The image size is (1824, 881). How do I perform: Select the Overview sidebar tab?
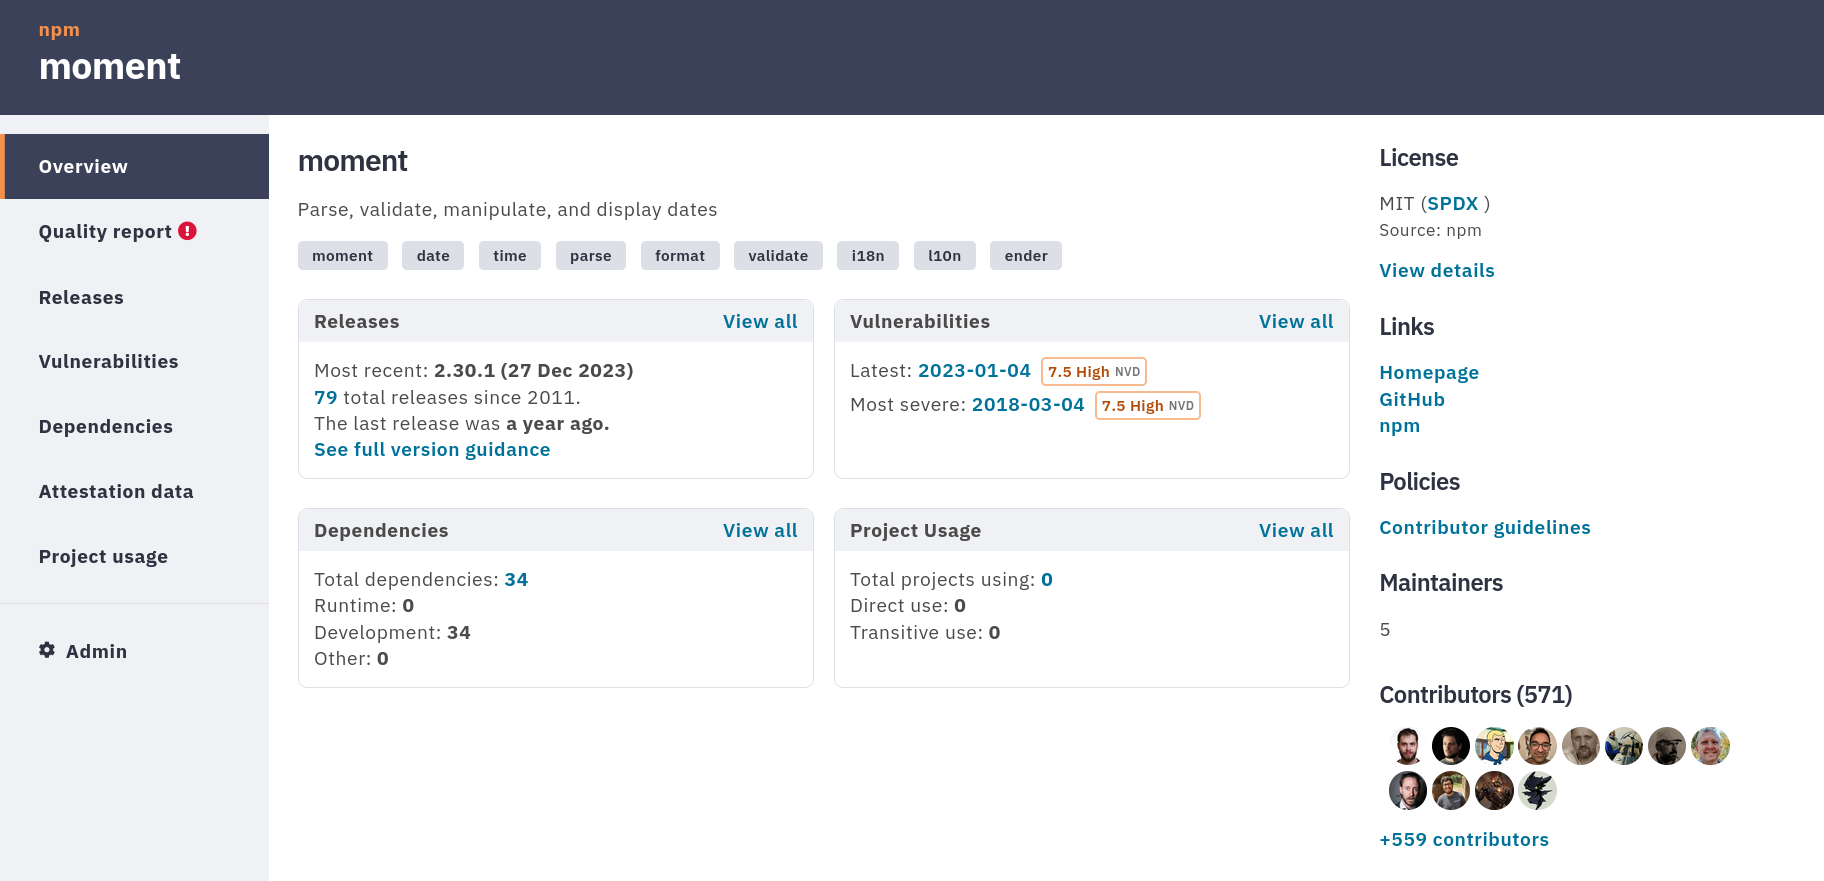click(x=134, y=166)
